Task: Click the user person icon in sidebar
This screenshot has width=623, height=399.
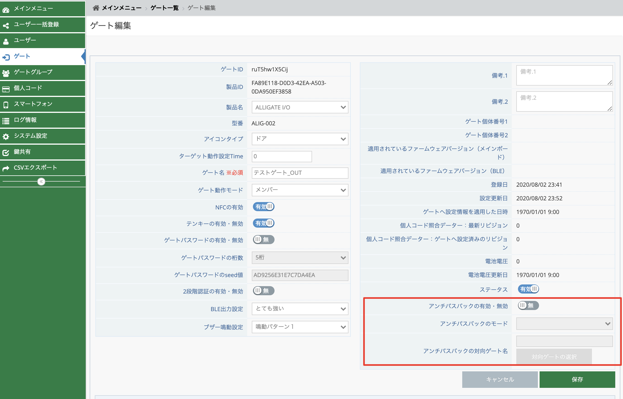Action: (x=6, y=41)
